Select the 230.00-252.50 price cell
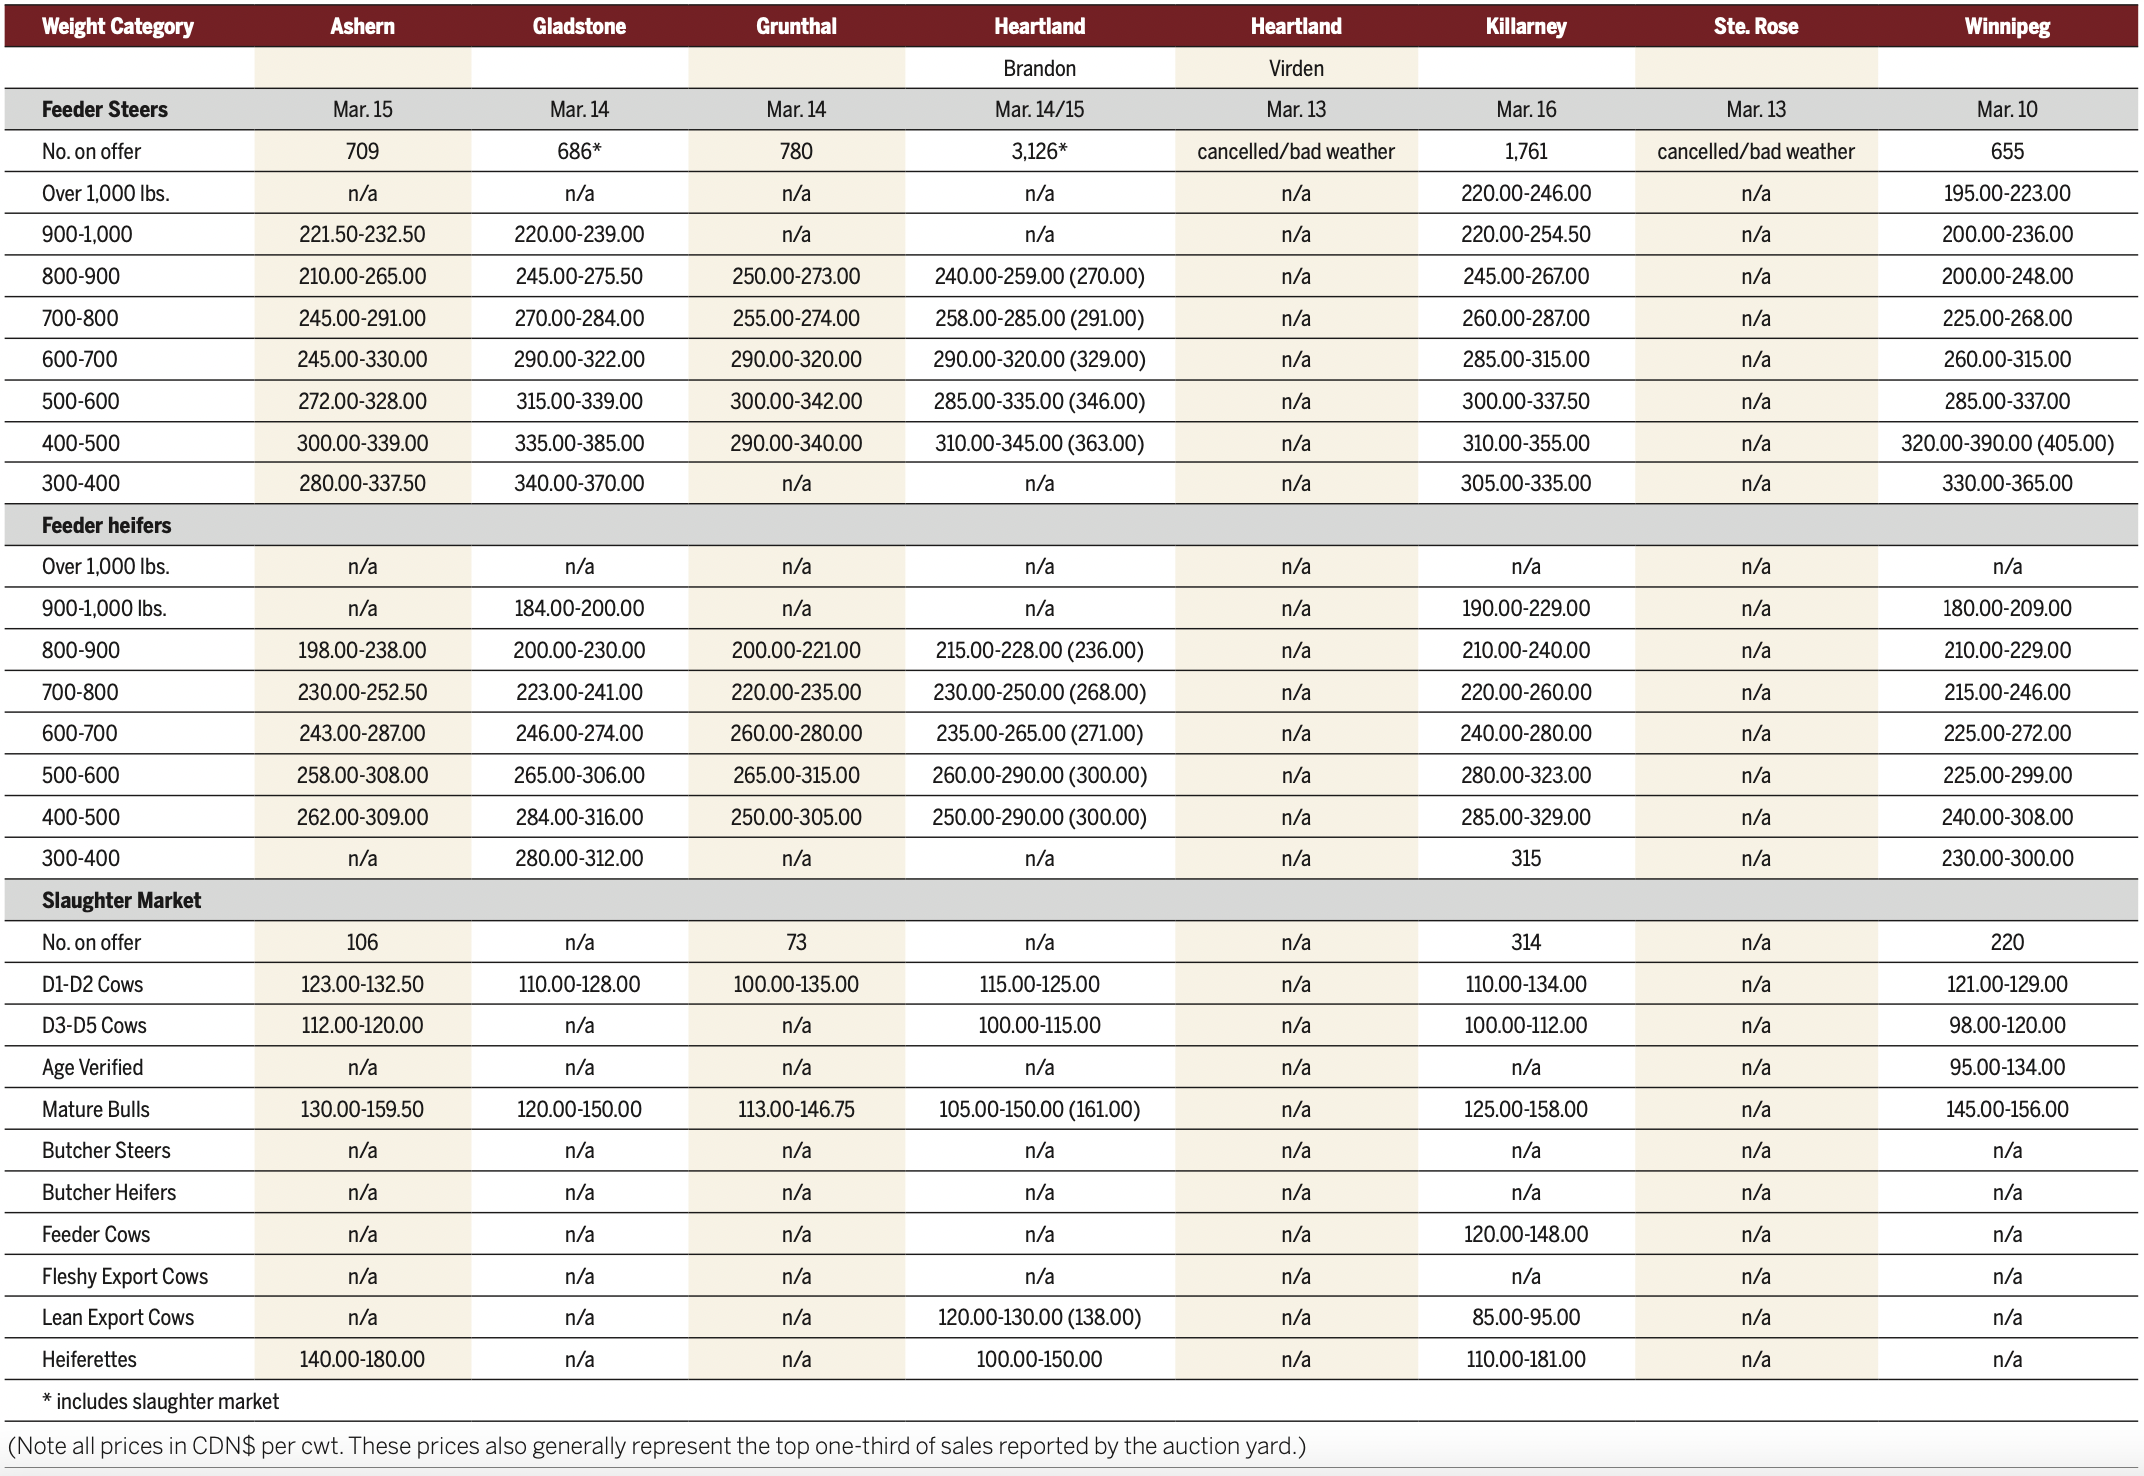The width and height of the screenshot is (2144, 1476). pyautogui.click(x=362, y=692)
